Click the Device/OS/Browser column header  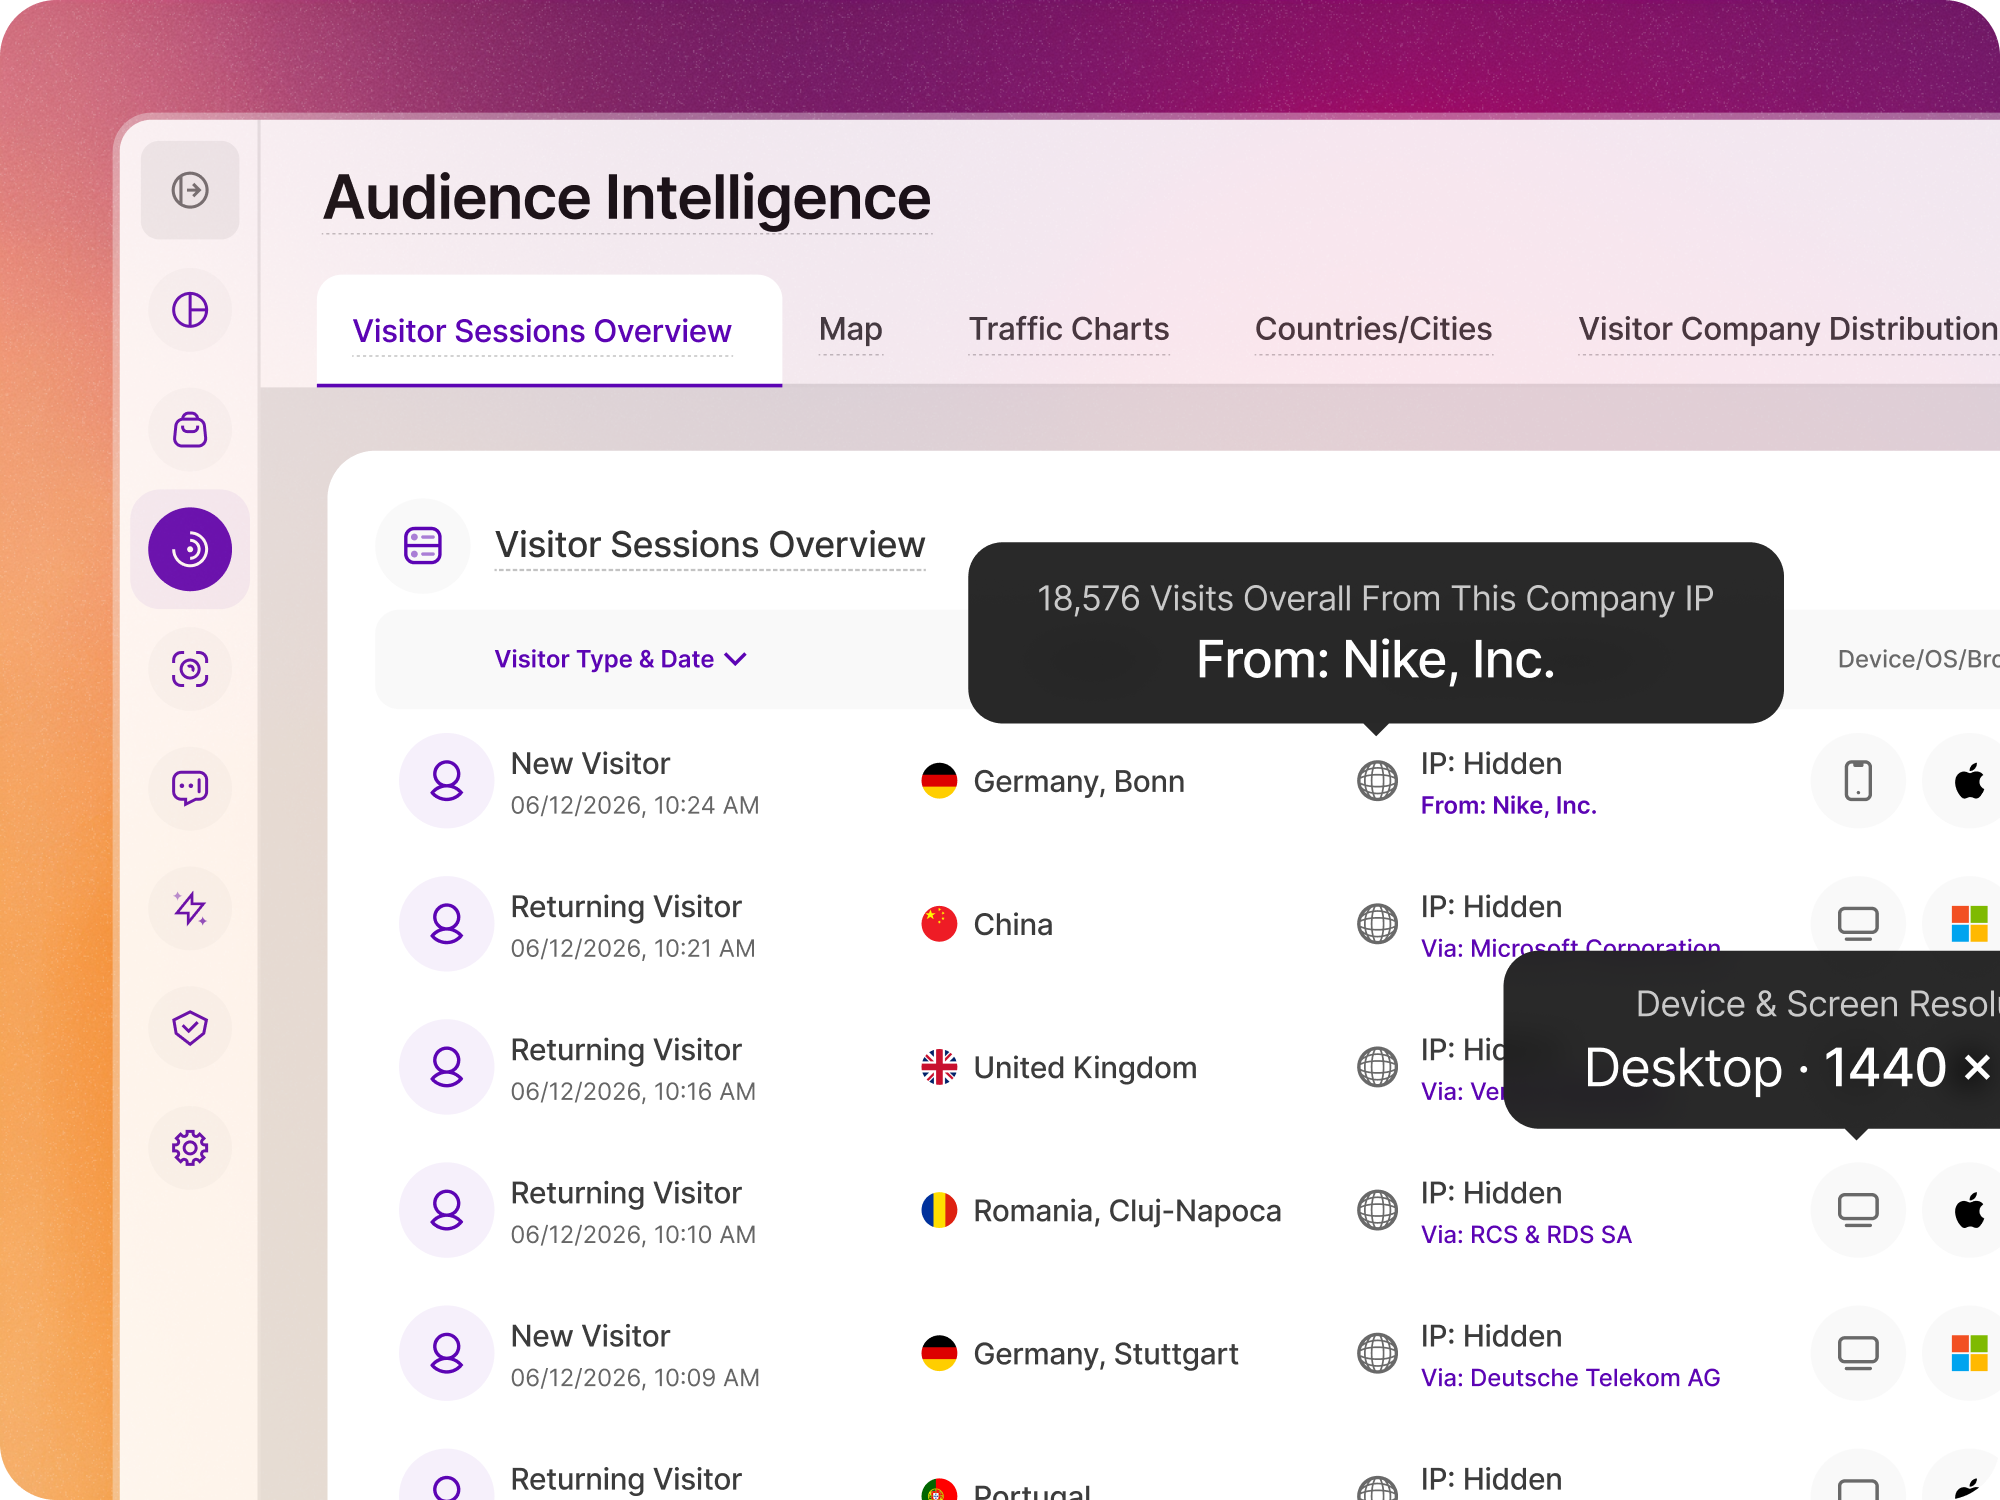pos(1918,659)
